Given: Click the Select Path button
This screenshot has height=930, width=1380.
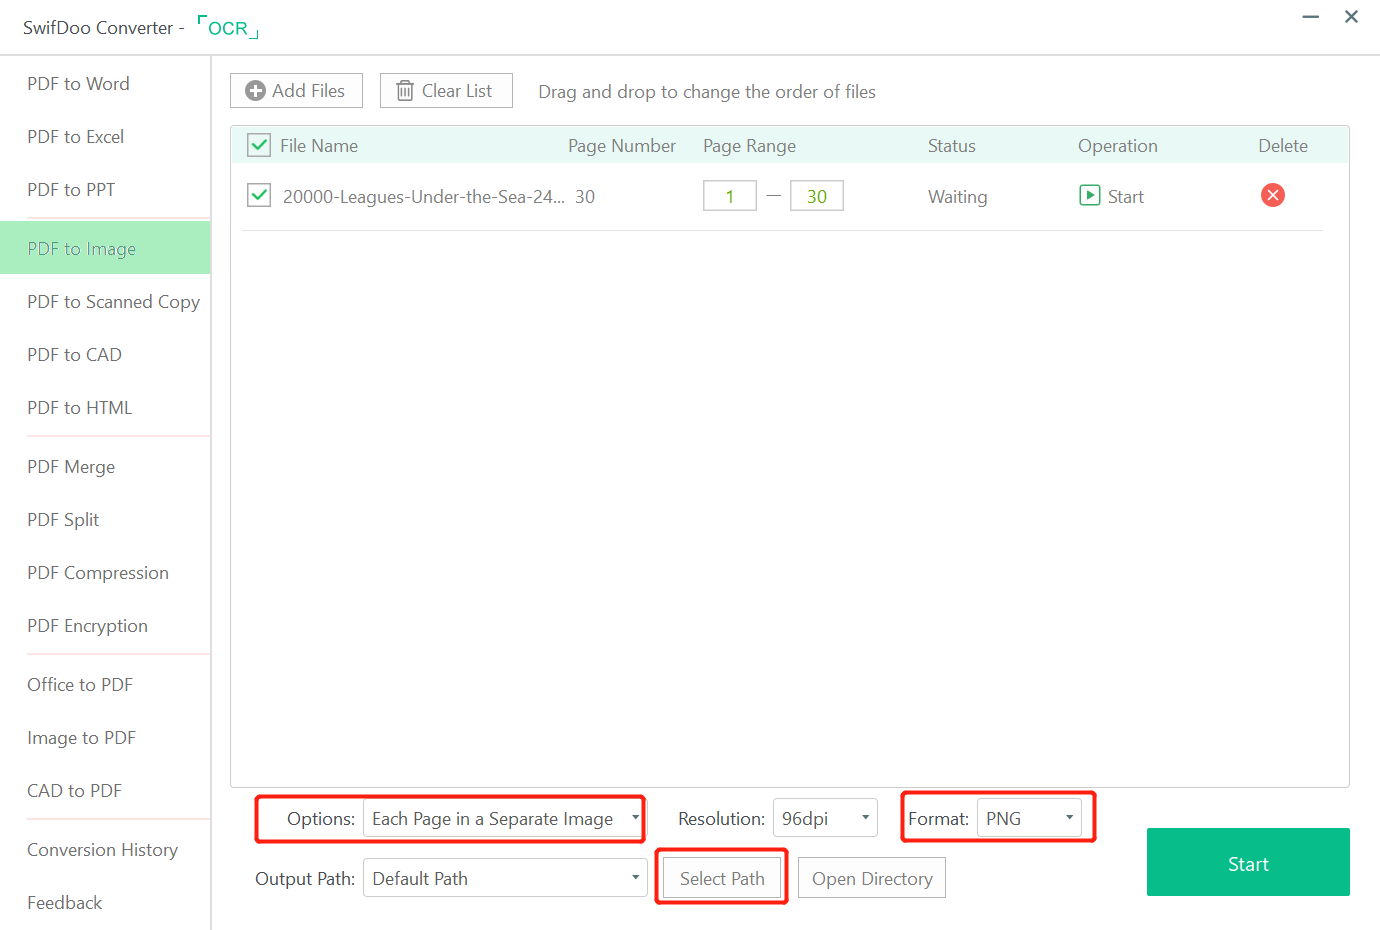Looking at the screenshot, I should [x=722, y=878].
